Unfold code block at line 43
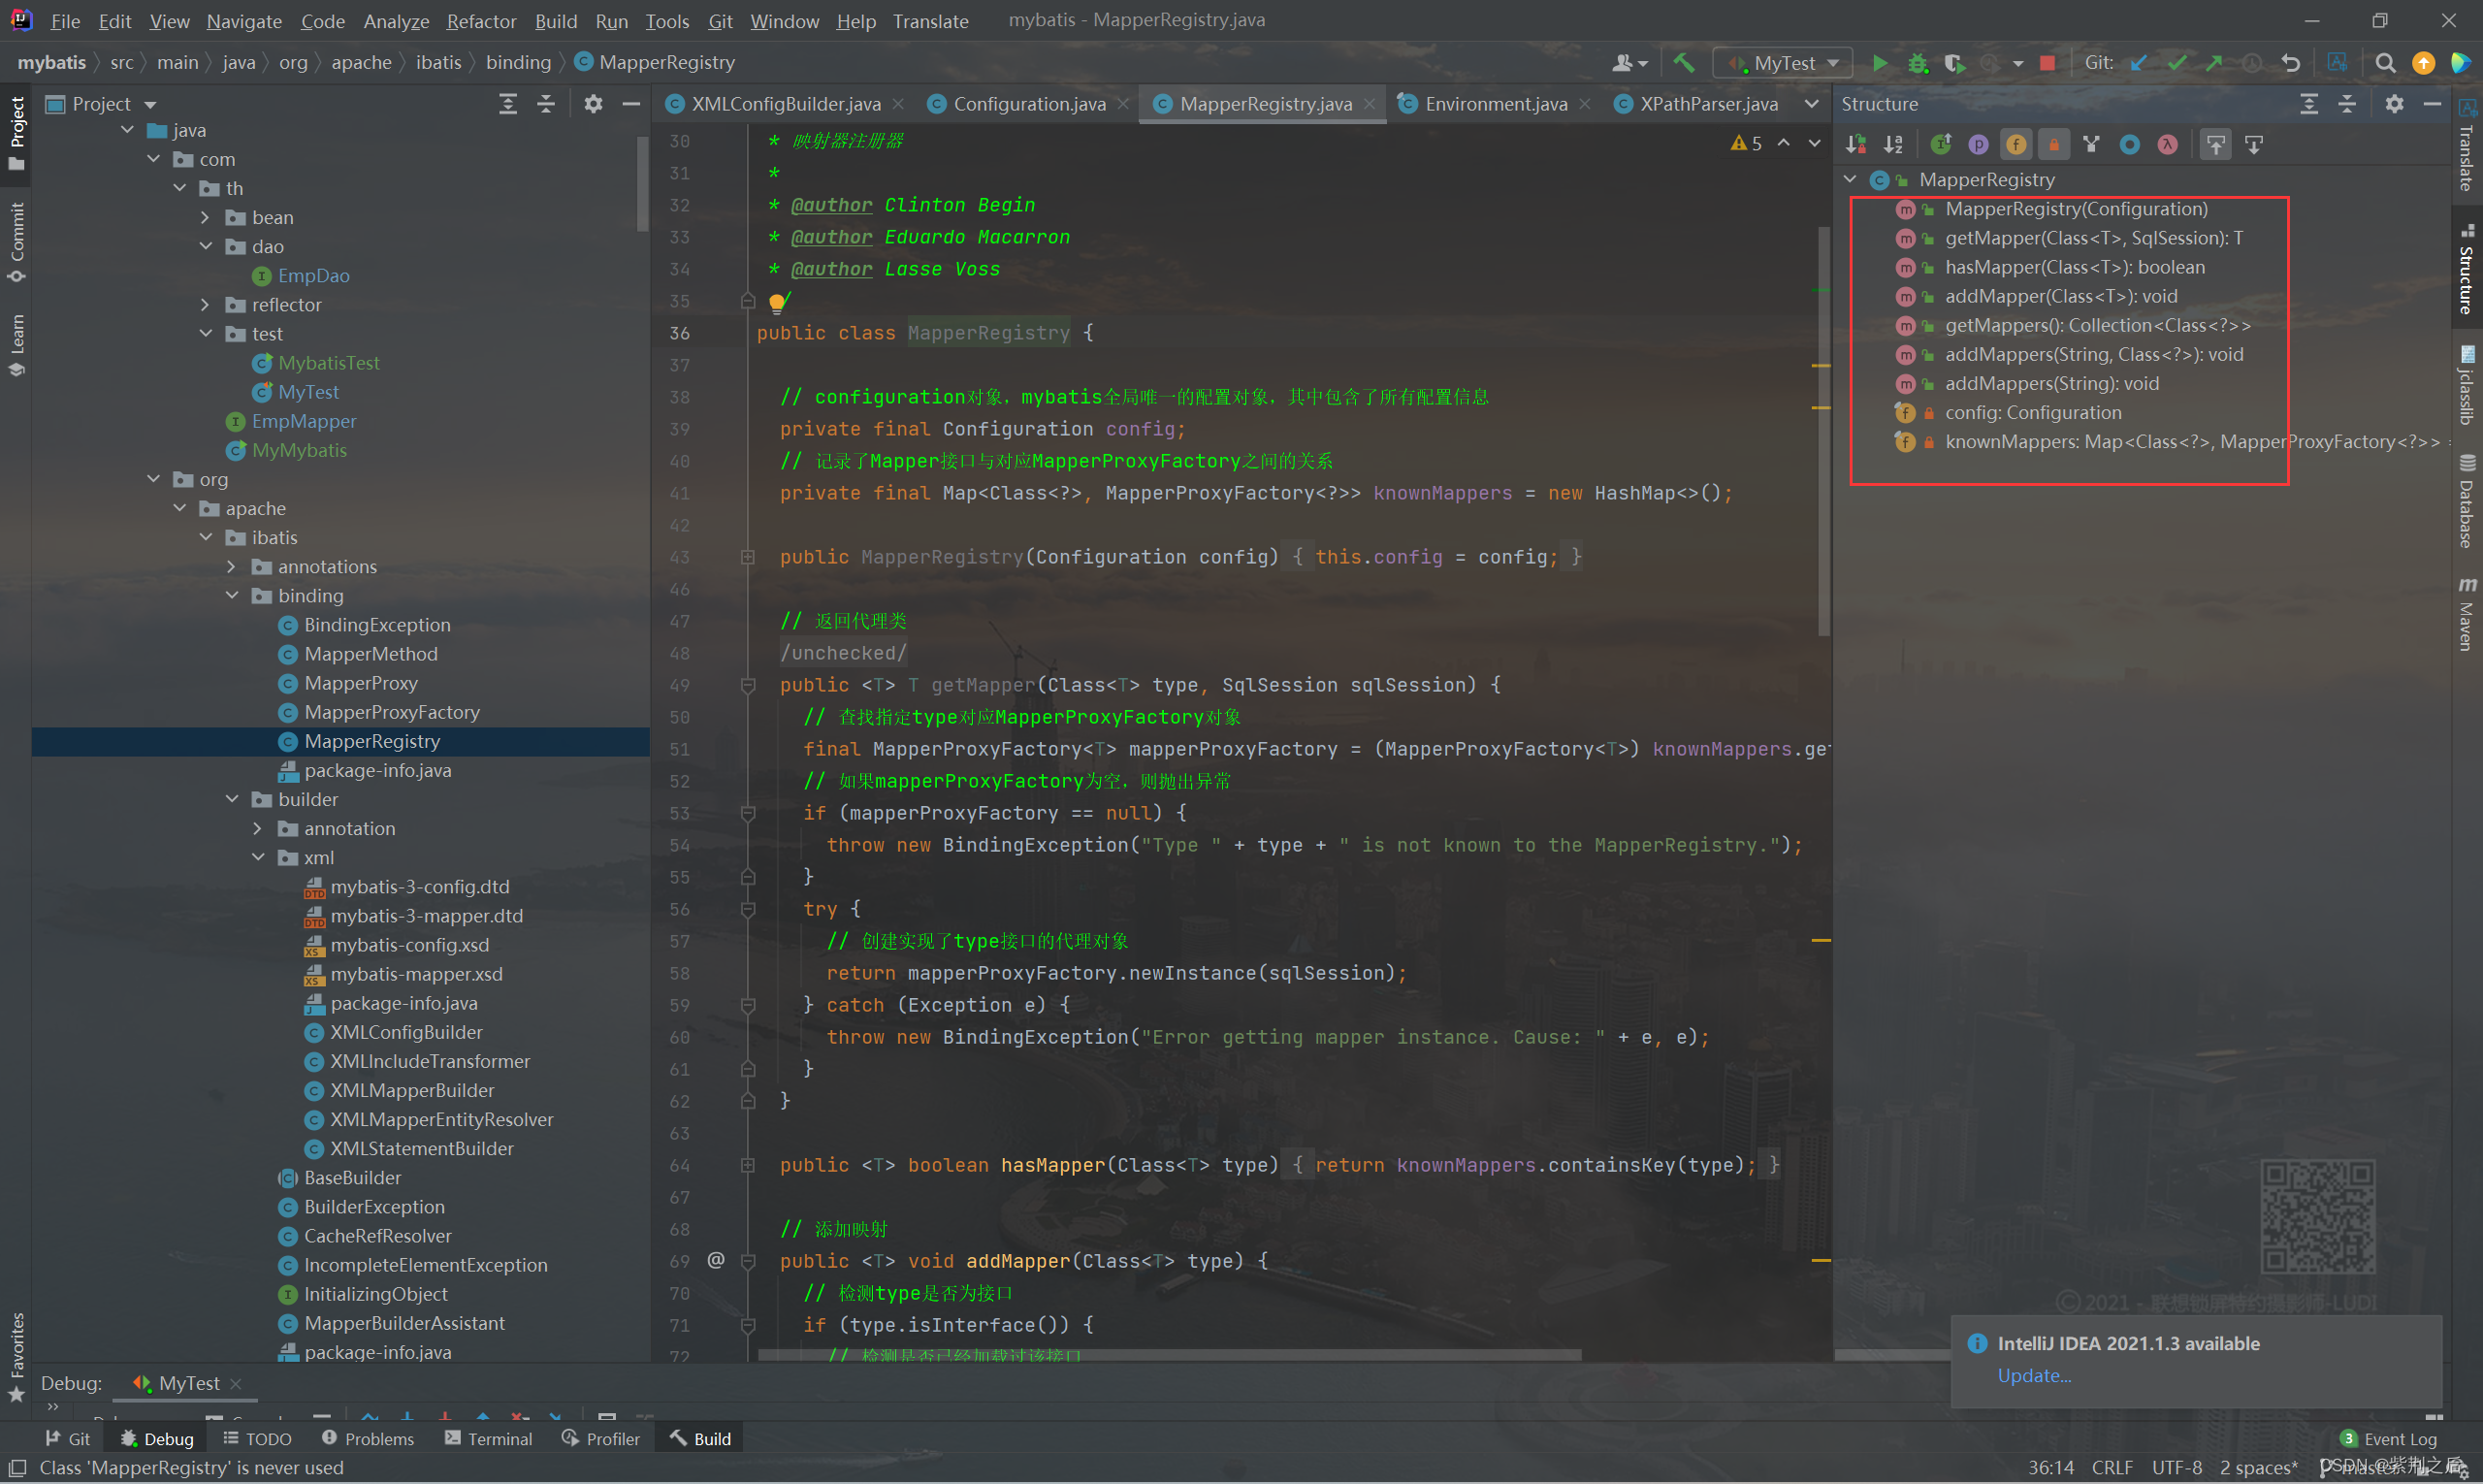The image size is (2483, 1484). [x=747, y=557]
